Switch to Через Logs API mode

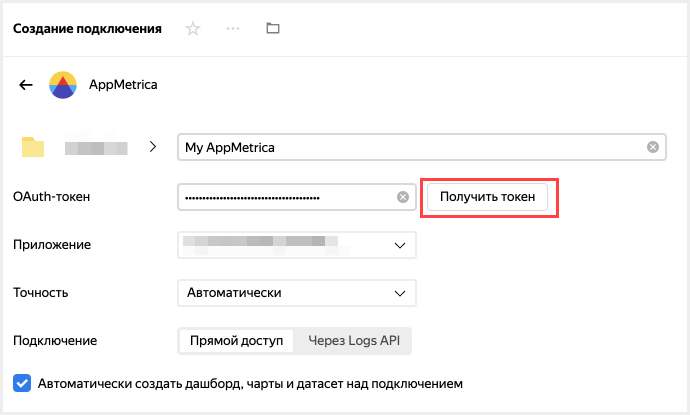[353, 341]
